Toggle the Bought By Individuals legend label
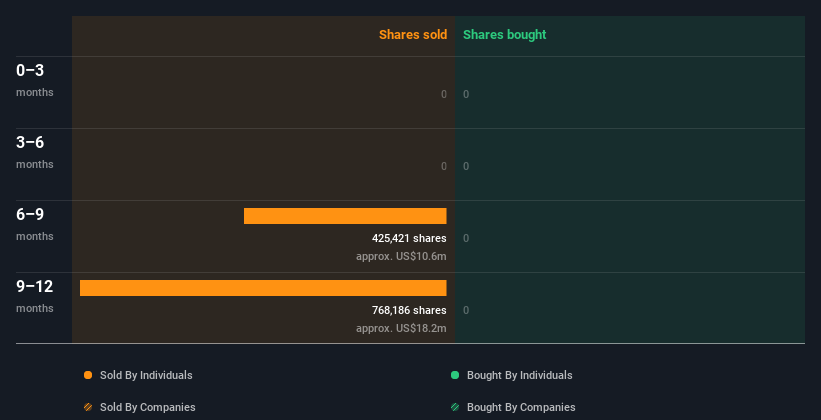 click(519, 375)
